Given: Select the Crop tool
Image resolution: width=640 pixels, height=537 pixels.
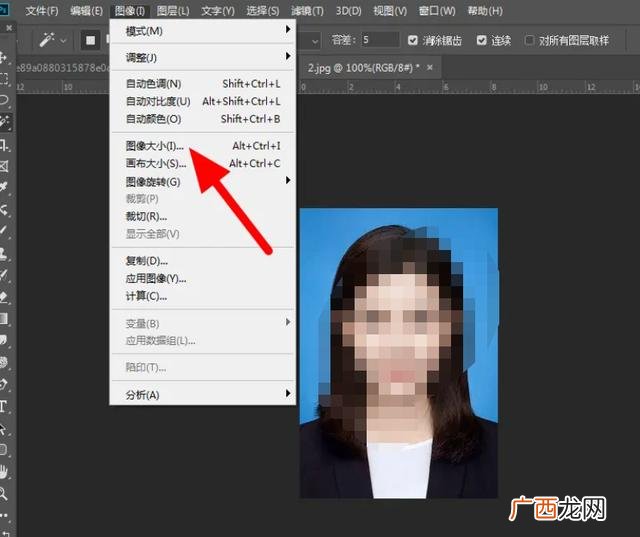Looking at the screenshot, I should (4, 144).
